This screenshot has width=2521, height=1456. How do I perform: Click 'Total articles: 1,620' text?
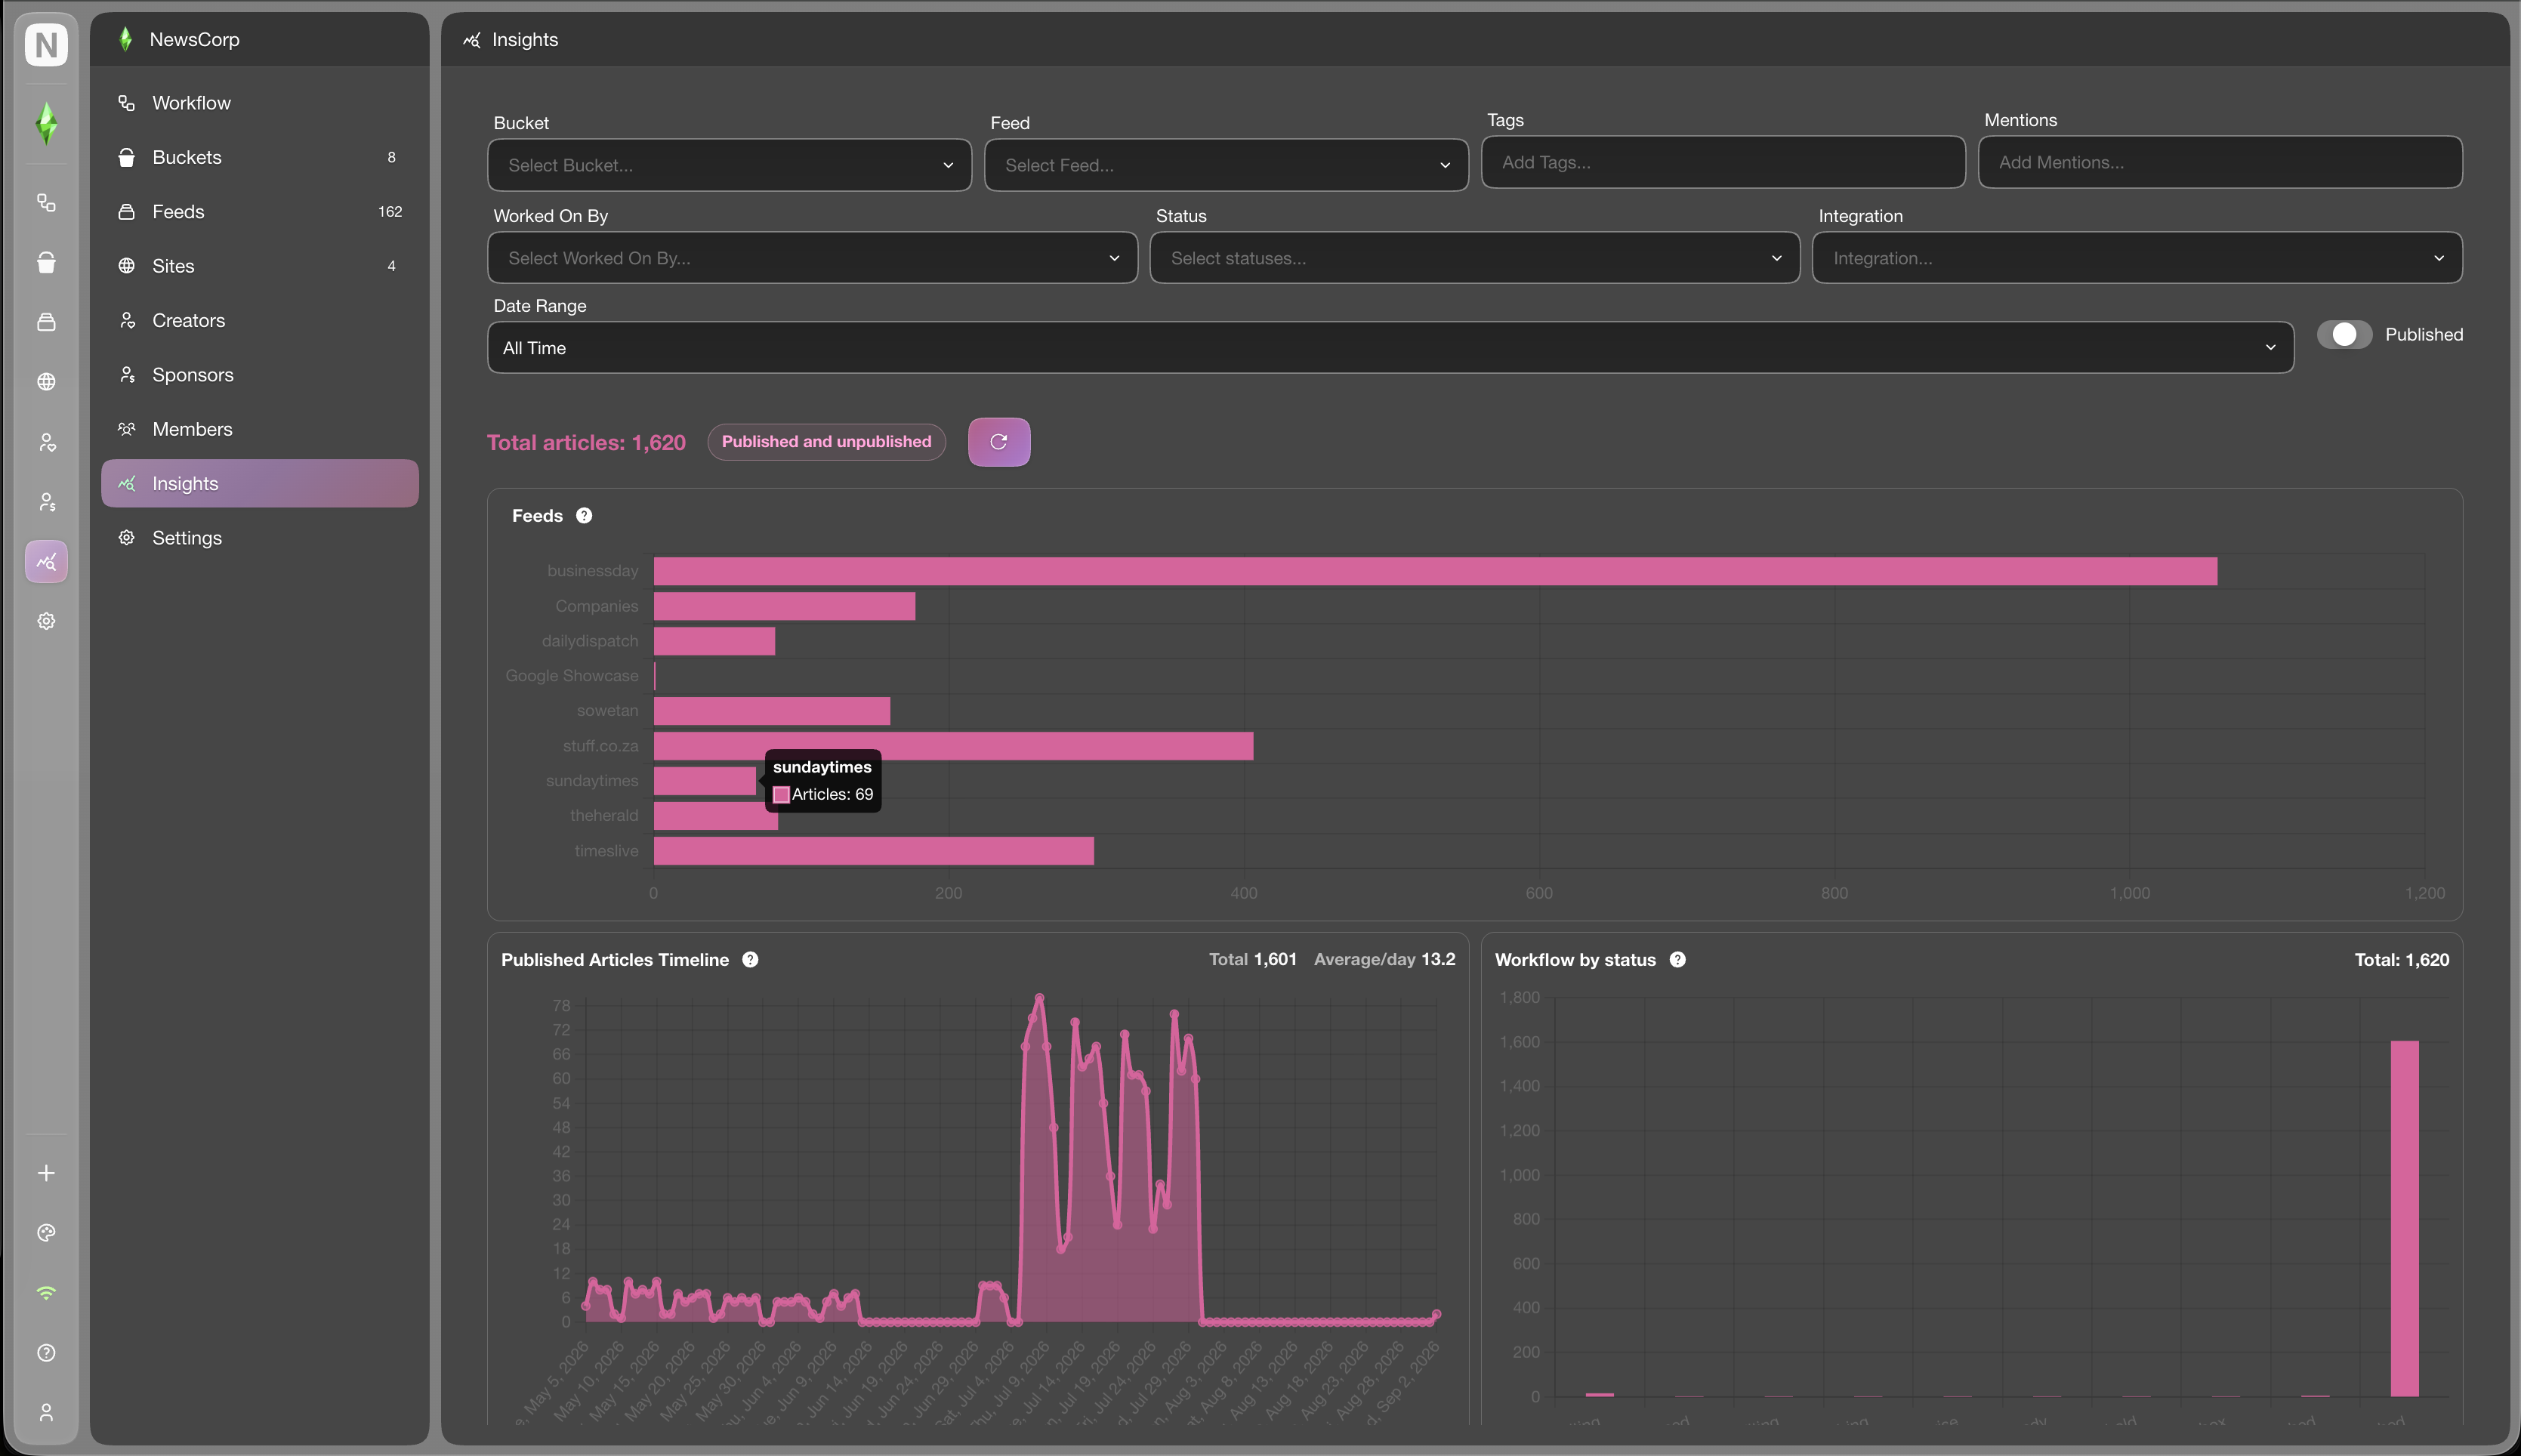tap(586, 442)
